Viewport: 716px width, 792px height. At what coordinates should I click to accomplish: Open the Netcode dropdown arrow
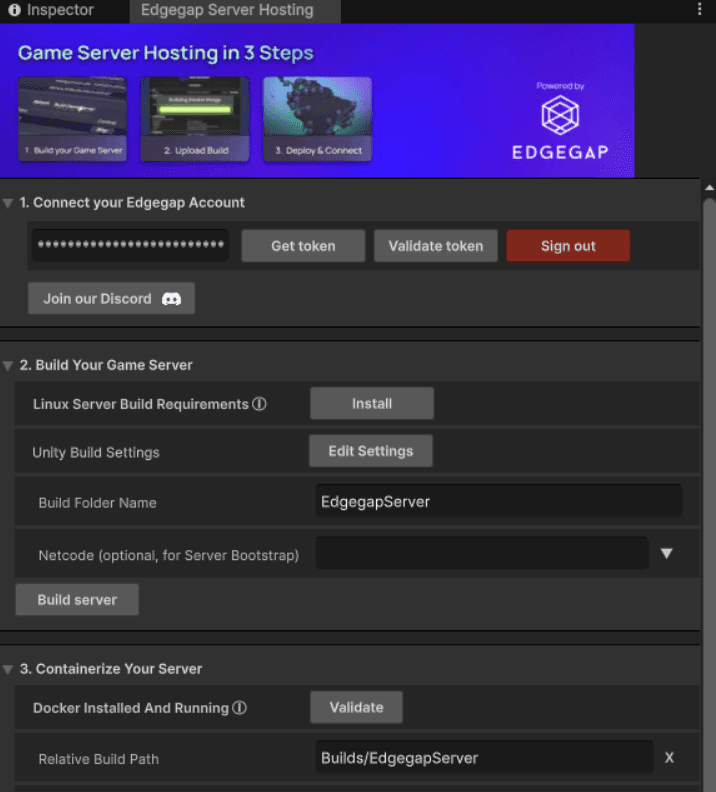point(667,554)
